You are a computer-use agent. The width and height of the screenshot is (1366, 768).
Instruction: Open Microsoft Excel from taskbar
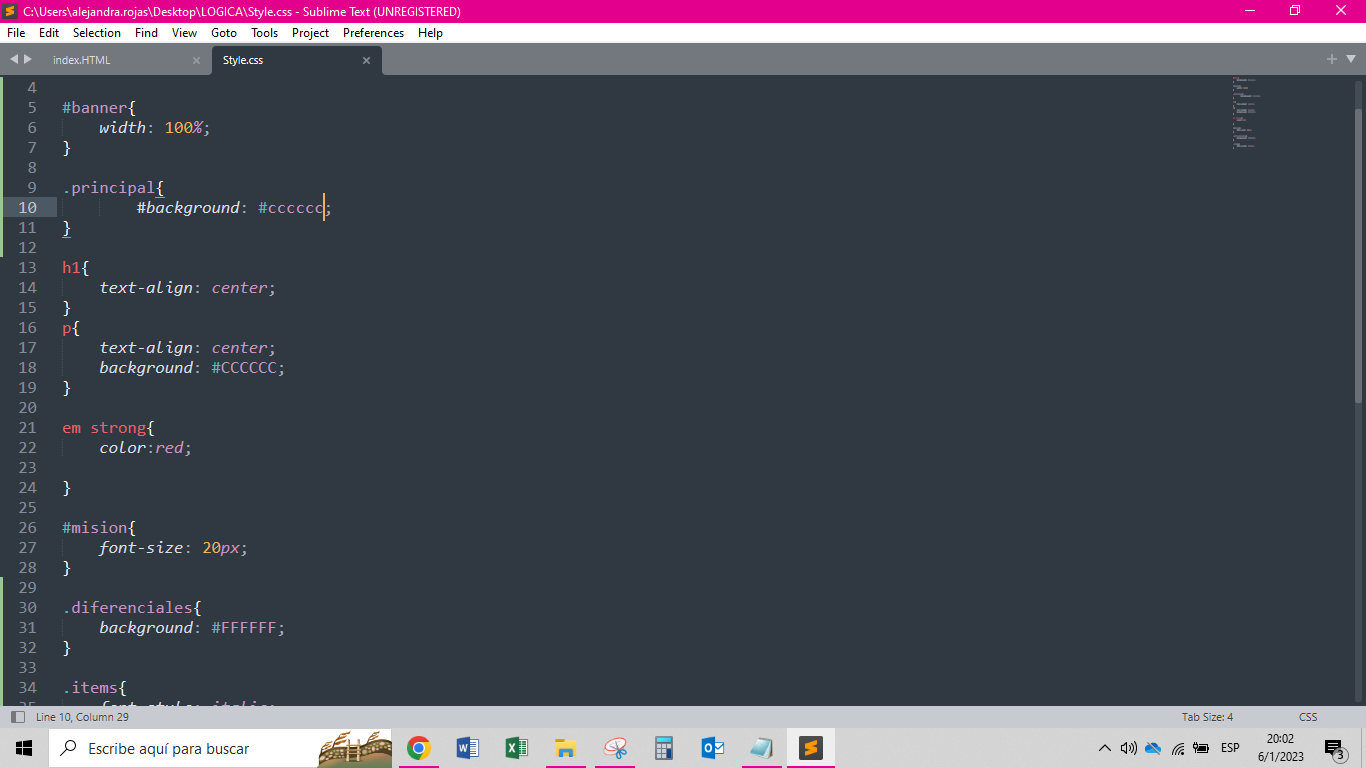[x=516, y=748]
